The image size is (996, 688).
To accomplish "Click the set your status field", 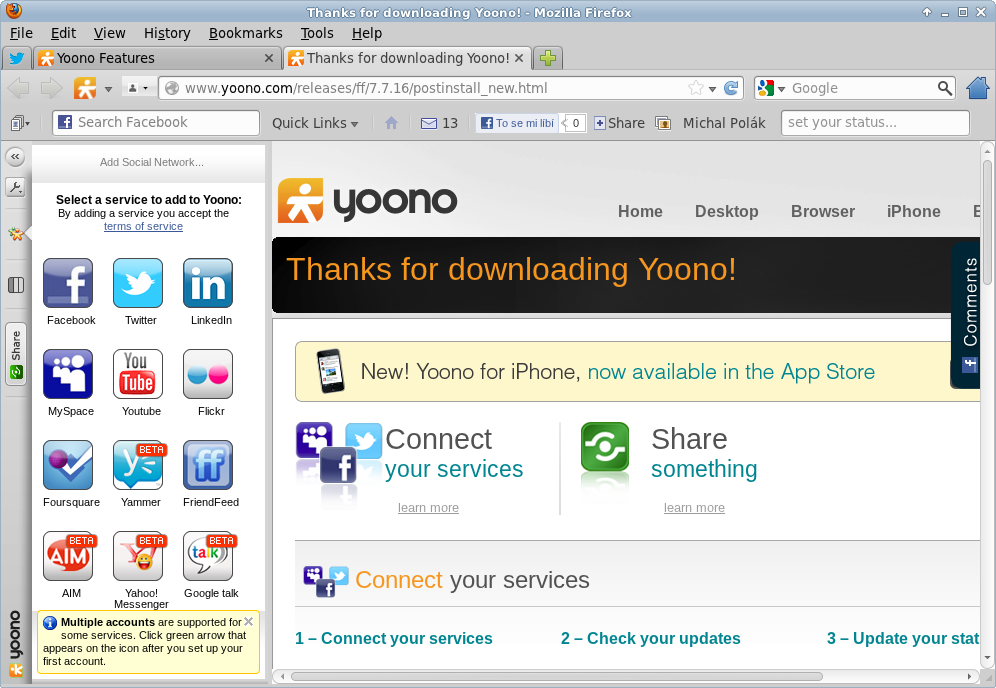I will (x=875, y=123).
